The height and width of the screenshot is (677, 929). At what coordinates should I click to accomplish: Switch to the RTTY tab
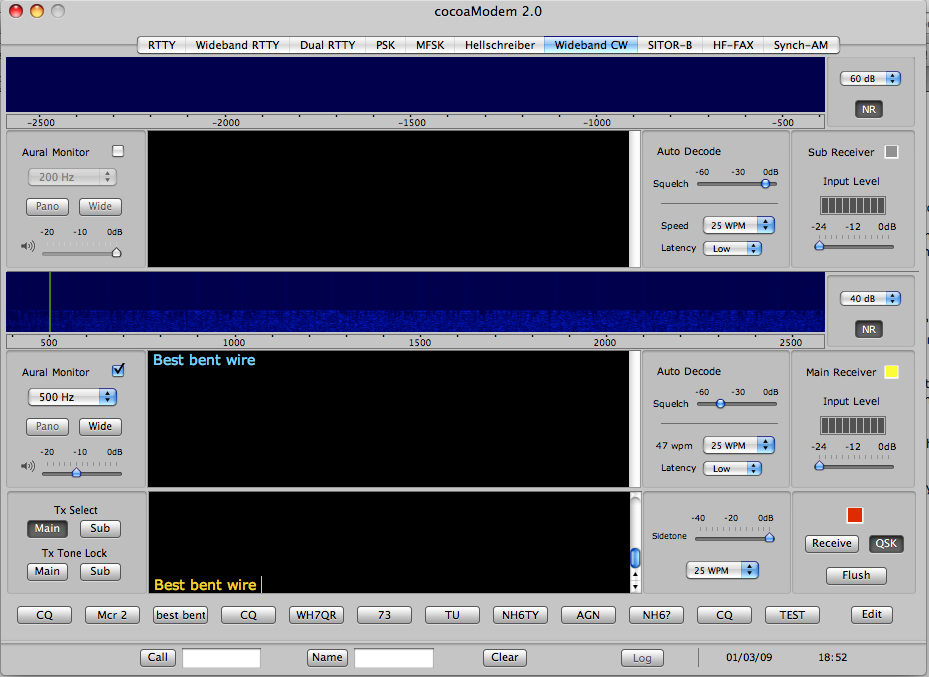coord(162,45)
